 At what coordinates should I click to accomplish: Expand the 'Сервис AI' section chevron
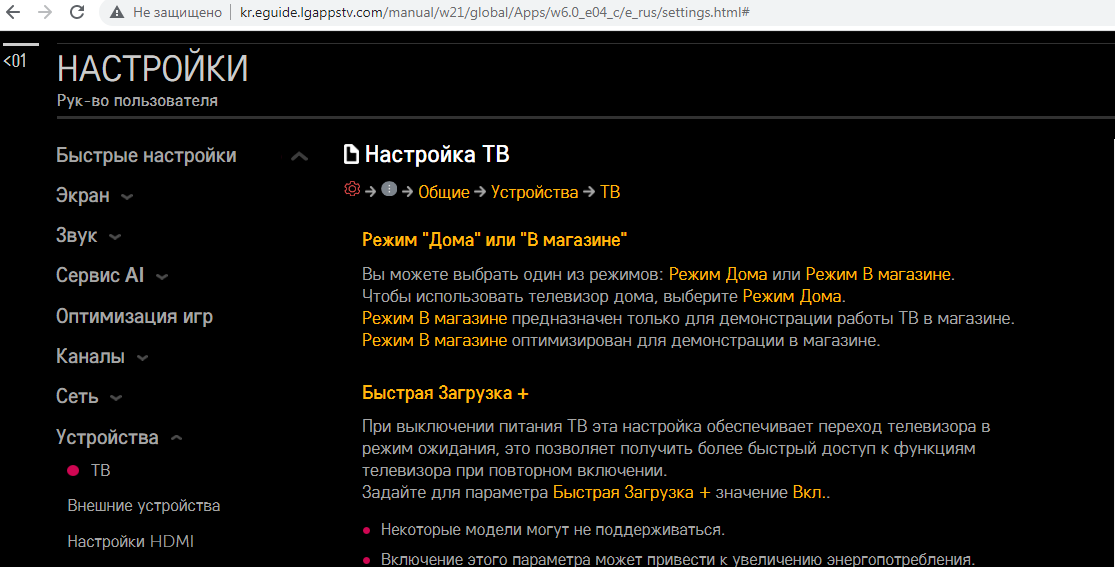(x=162, y=277)
